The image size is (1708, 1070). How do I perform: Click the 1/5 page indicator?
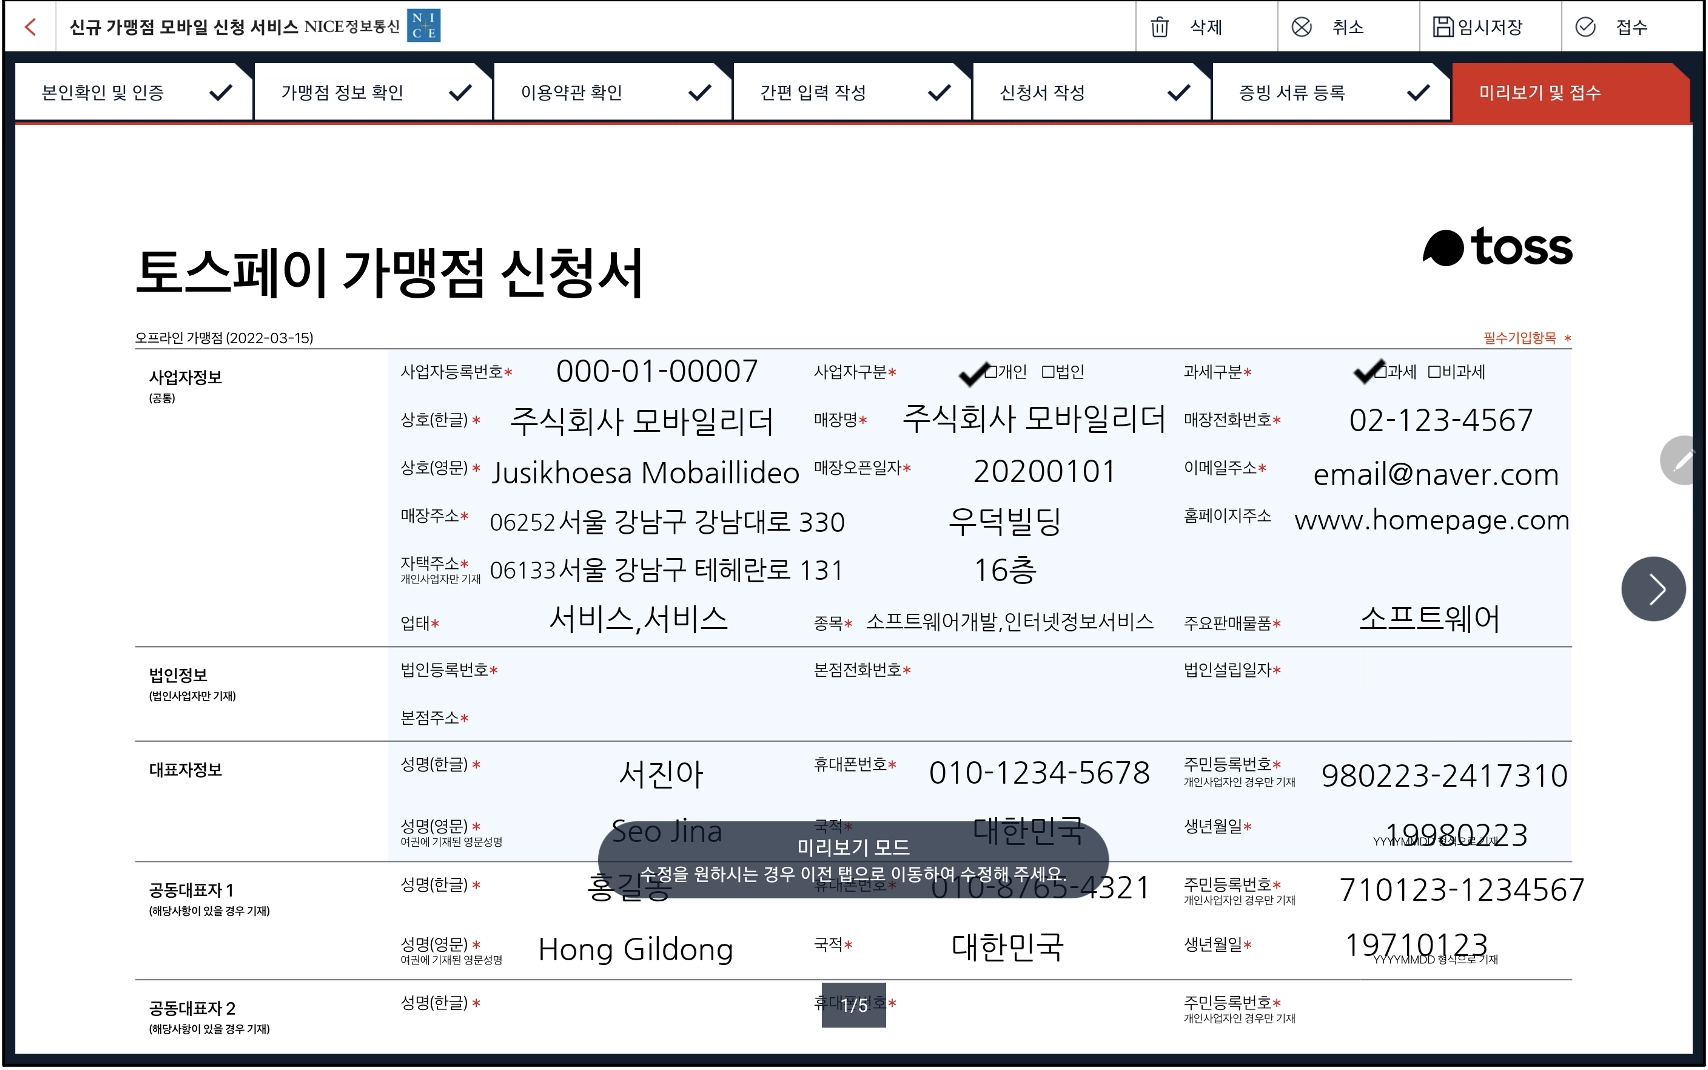point(854,1005)
